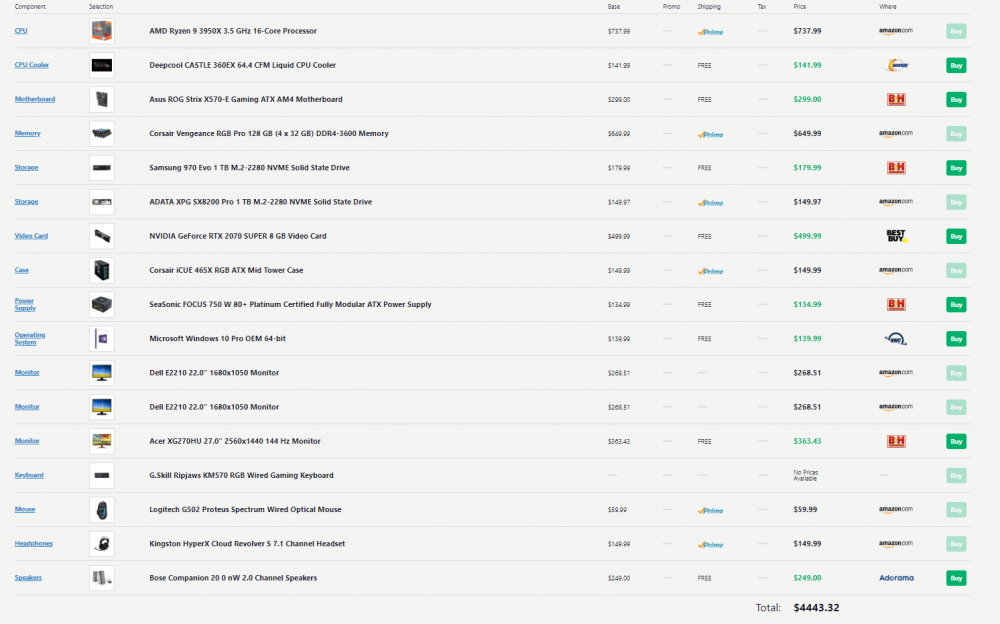1000x624 pixels.
Task: Click the $499.99 price for video card
Action: (807, 236)
